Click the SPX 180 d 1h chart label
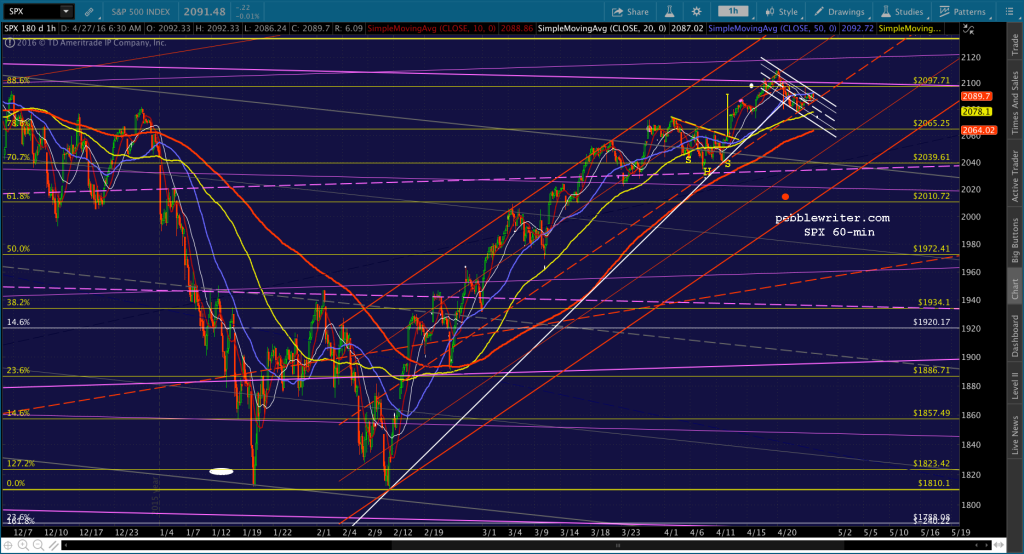1024x554 pixels. click(x=30, y=29)
